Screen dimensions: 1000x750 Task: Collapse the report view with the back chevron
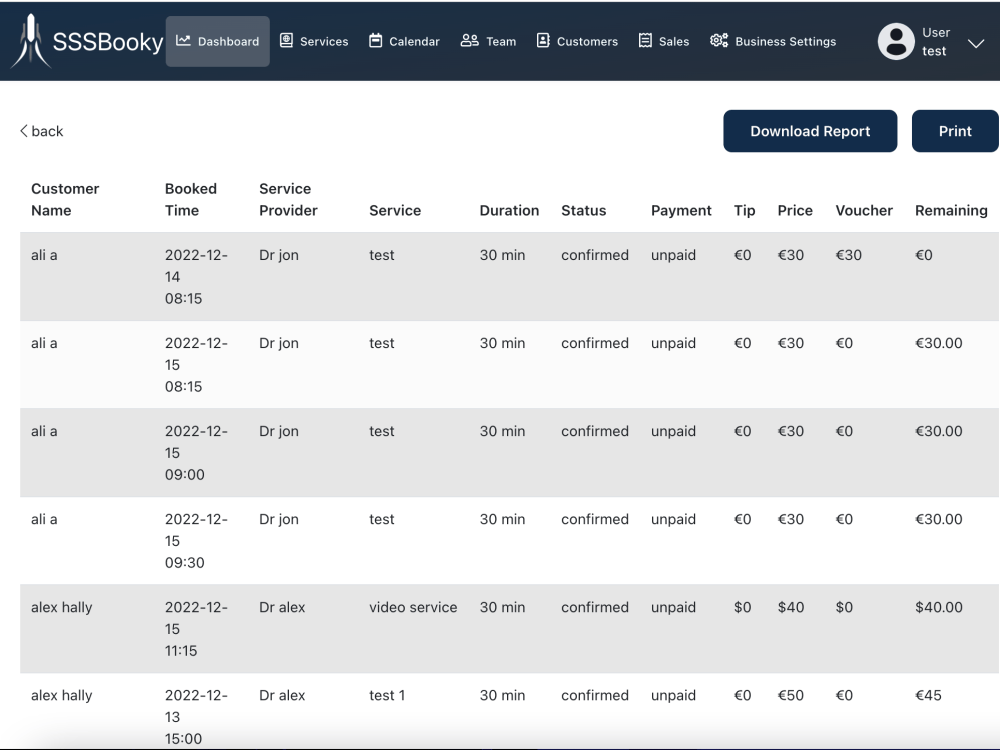(22, 131)
